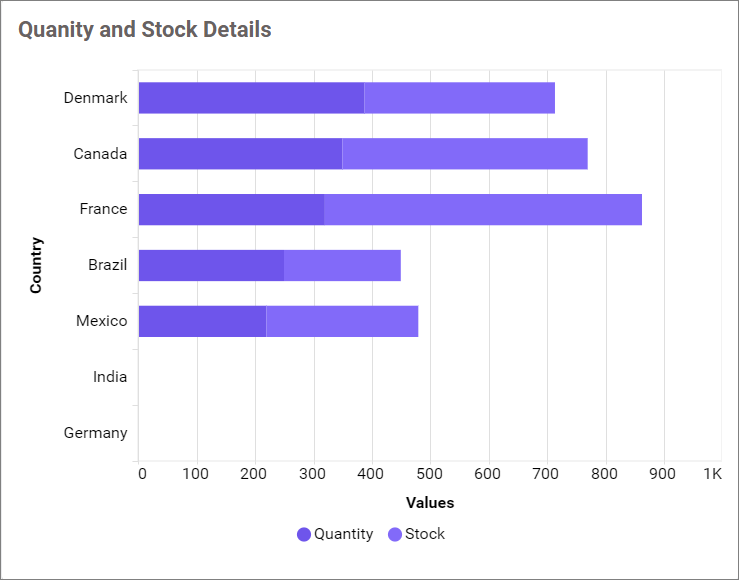Click Denmark's Stock bar segment

459,98
